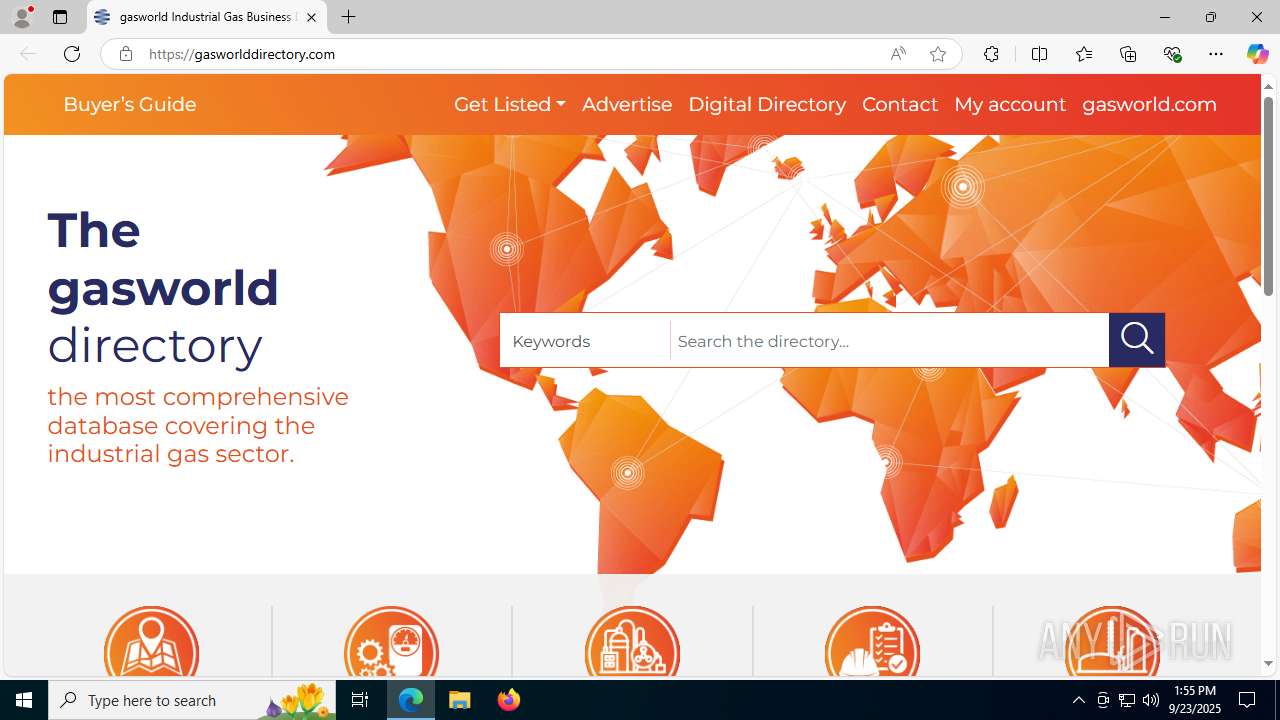This screenshot has height=720, width=1280.
Task: Open Advertise menu item
Action: click(x=627, y=104)
